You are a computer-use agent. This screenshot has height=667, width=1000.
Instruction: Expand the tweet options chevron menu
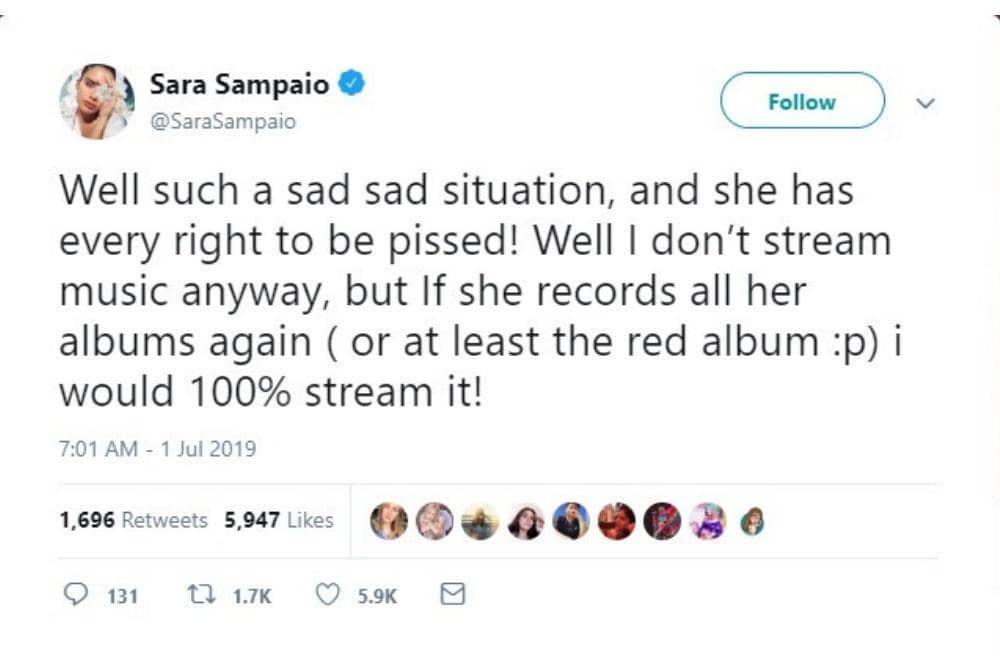pos(926,102)
